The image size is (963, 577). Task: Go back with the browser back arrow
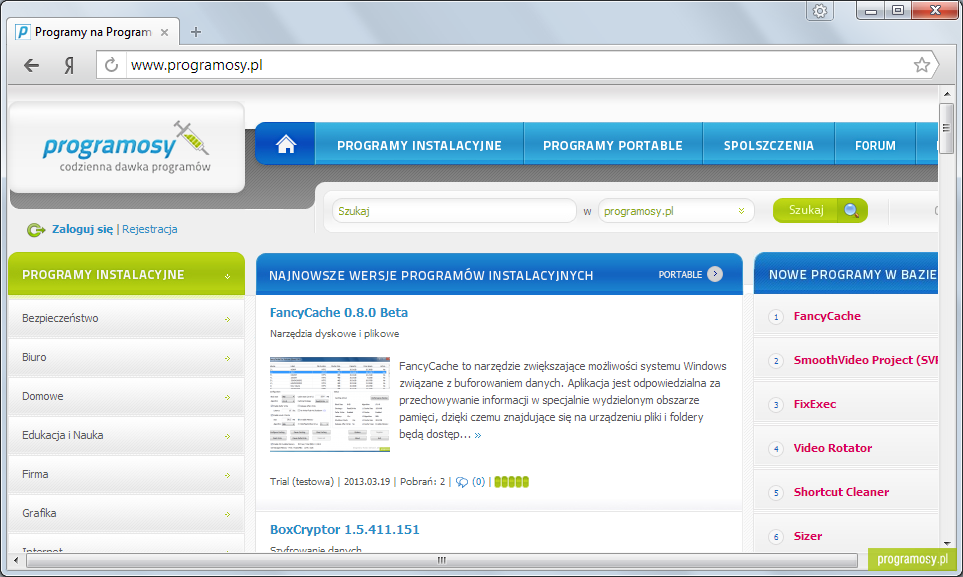coord(31,65)
